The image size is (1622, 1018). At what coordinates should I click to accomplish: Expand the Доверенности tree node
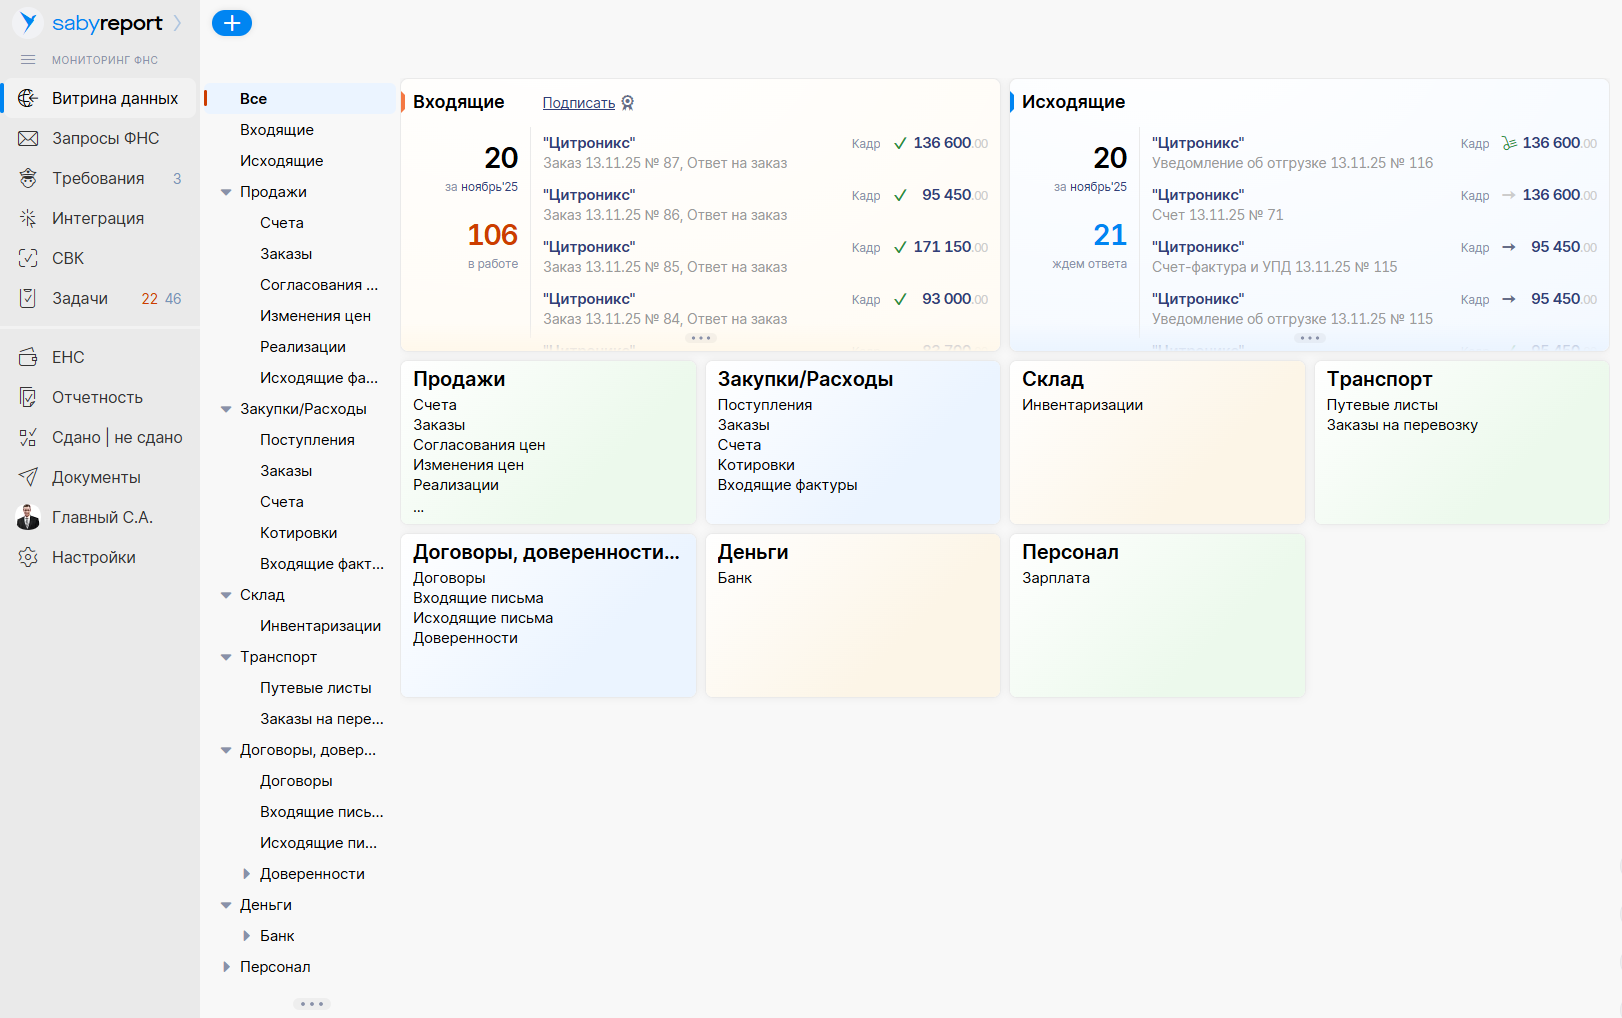tap(246, 874)
